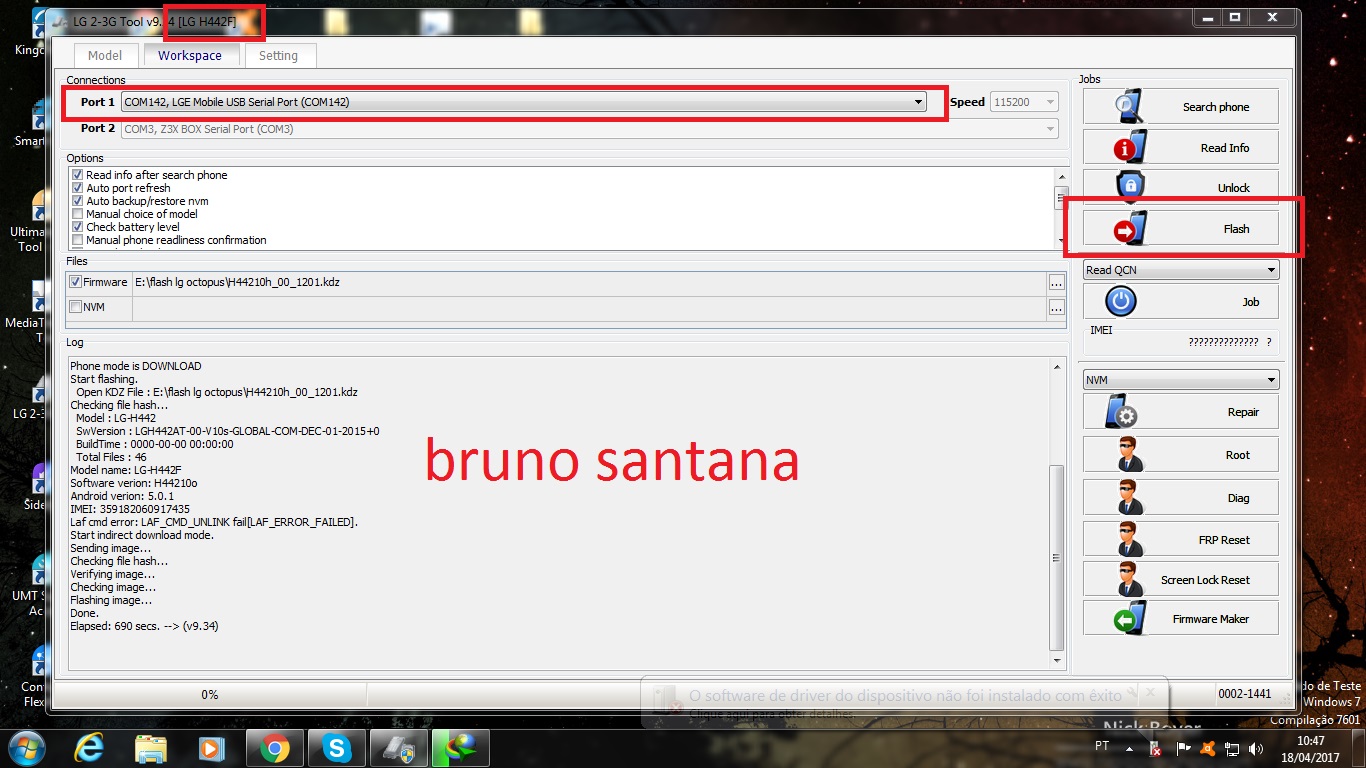Click log line 'Android verion: 5.0.1'

pos(122,496)
